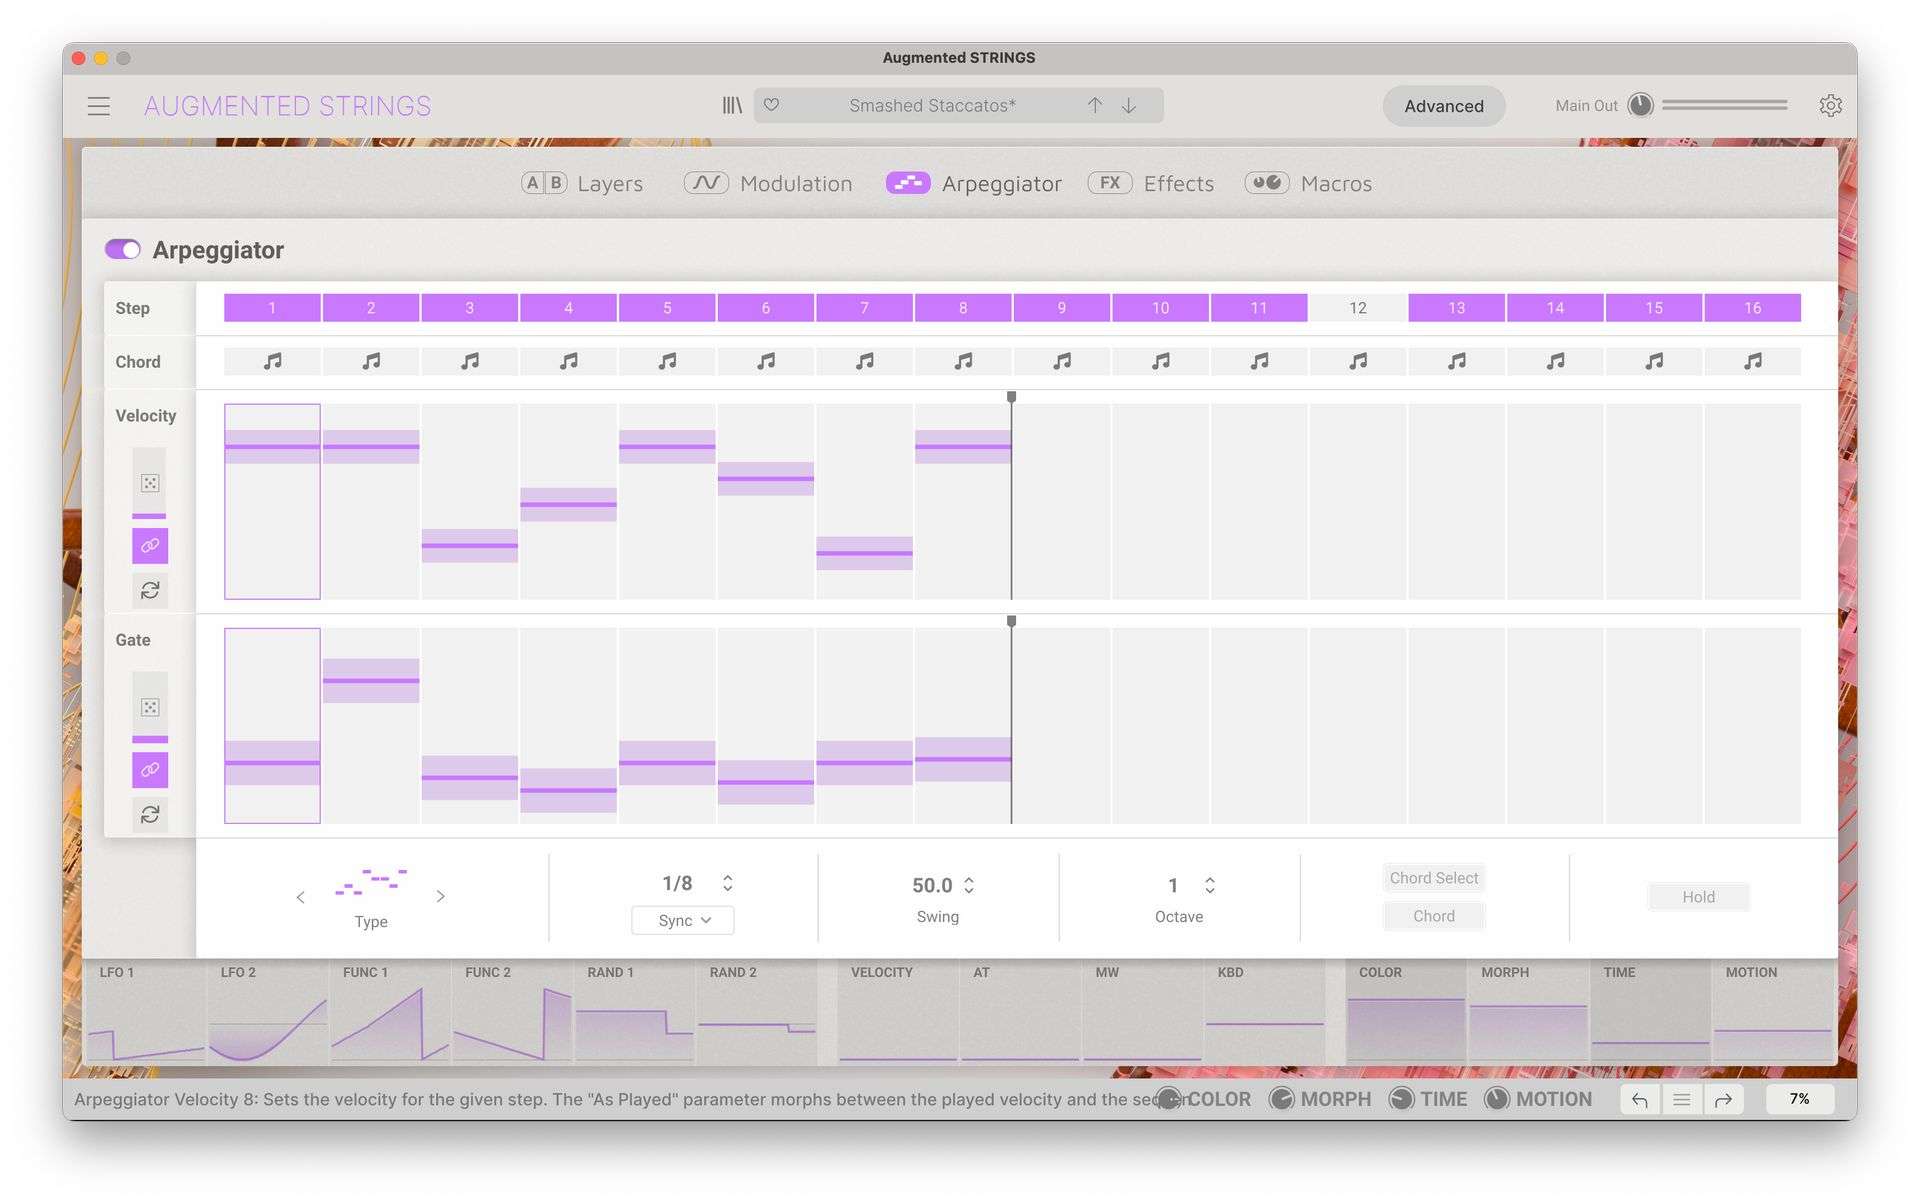Select previous arpeggiator type arrow

300,897
